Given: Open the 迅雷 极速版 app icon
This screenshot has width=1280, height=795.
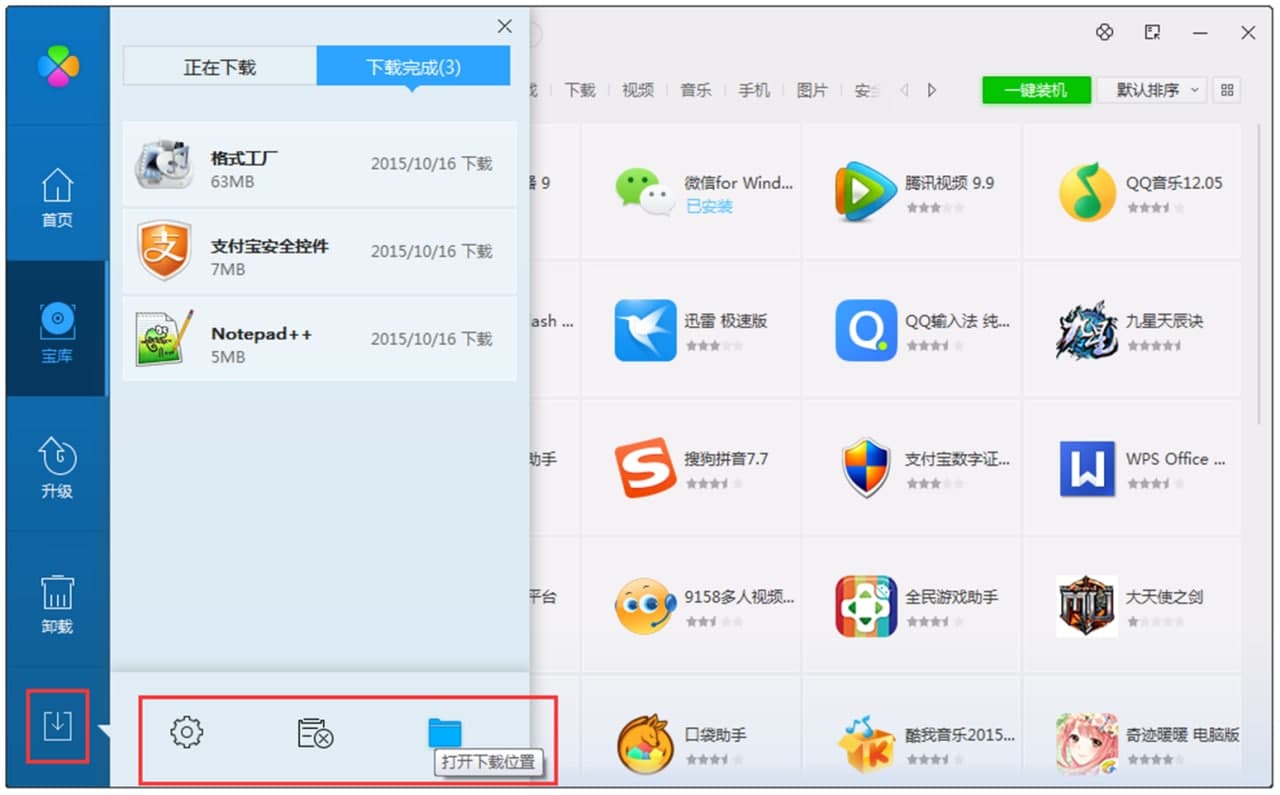Looking at the screenshot, I should click(645, 329).
